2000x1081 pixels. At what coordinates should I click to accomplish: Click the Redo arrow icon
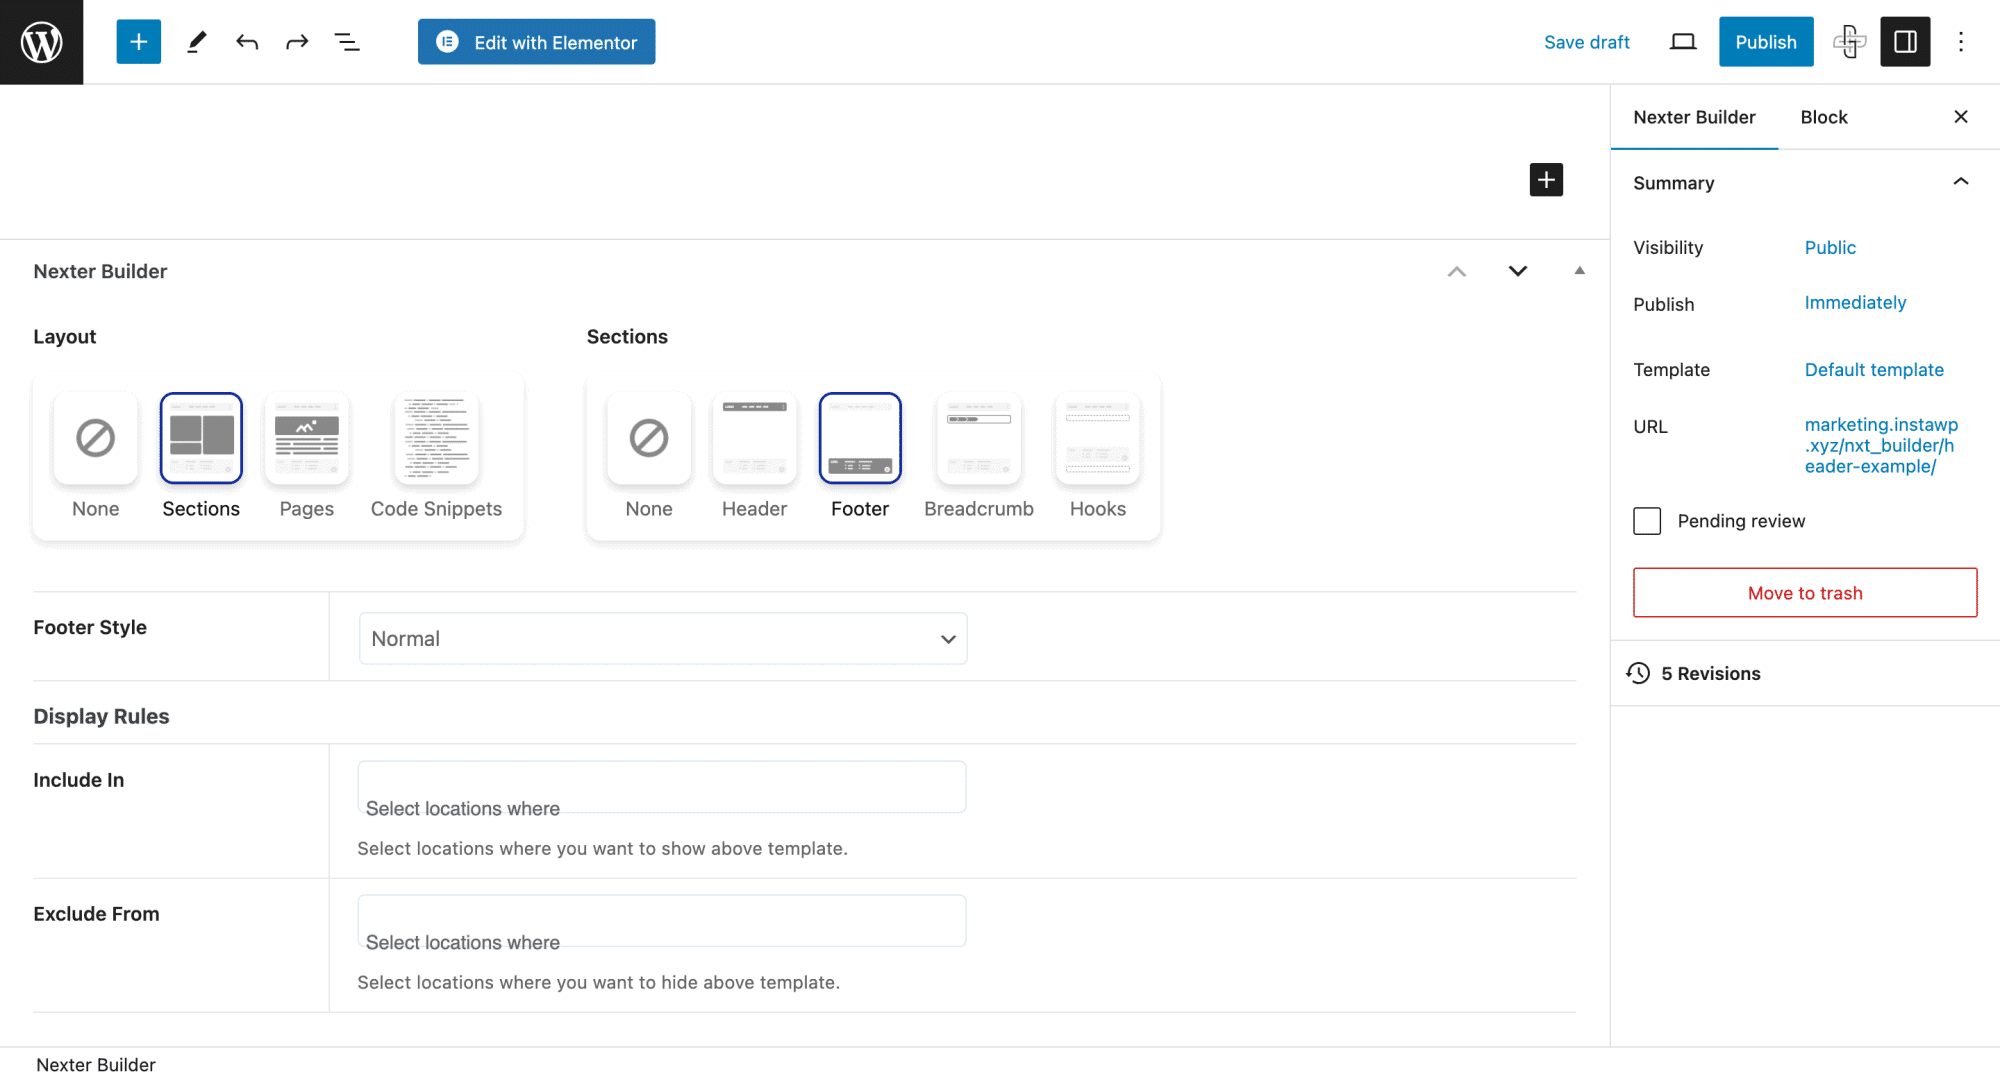coord(296,41)
